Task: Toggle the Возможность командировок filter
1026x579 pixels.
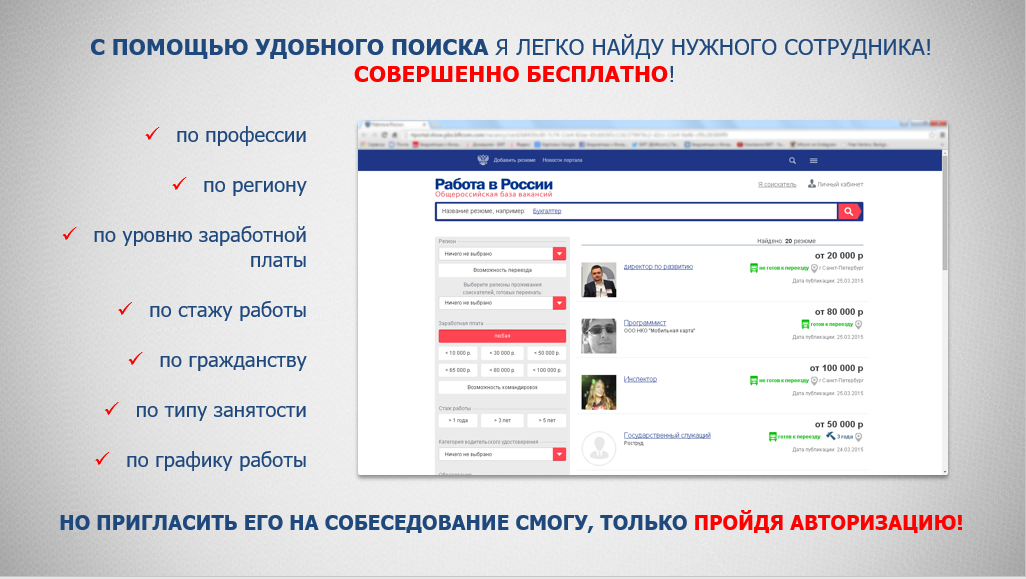Action: (x=503, y=387)
